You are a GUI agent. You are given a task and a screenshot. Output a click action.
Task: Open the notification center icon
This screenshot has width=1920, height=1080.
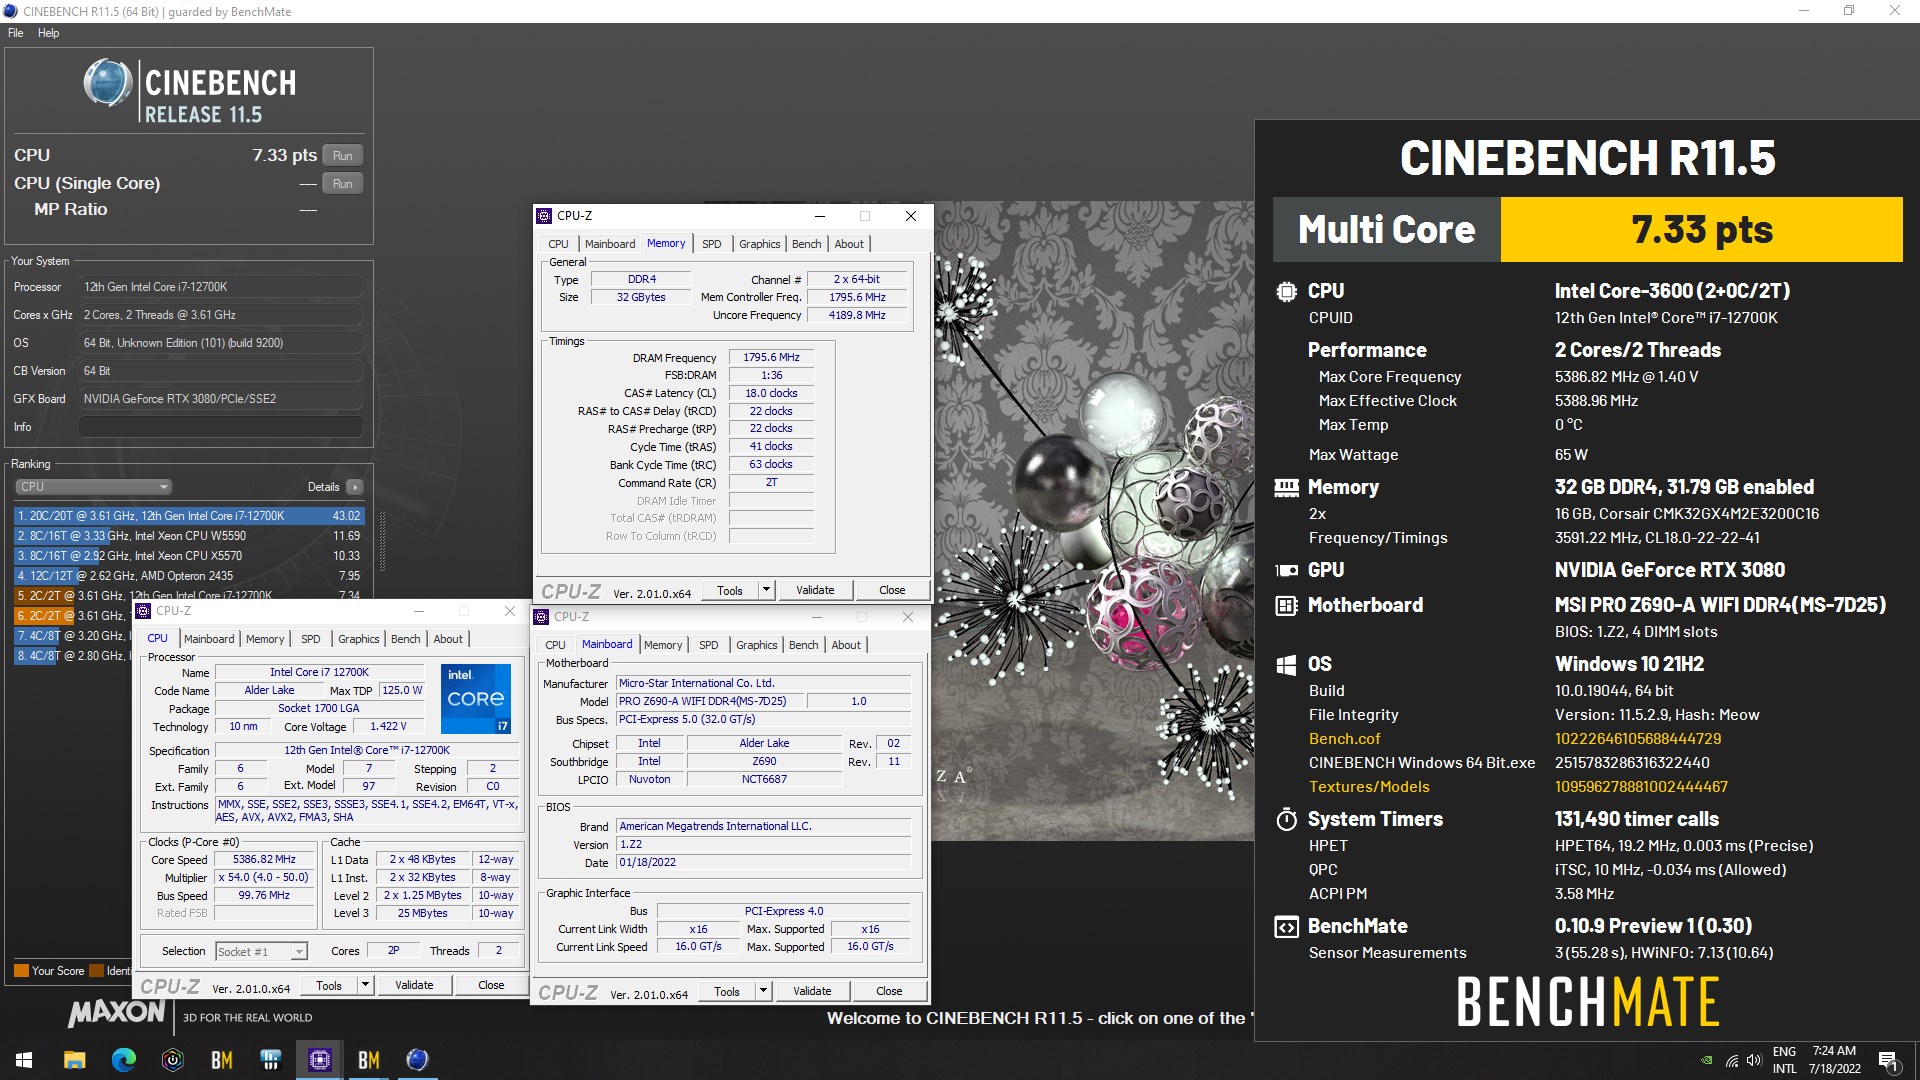1888,1060
